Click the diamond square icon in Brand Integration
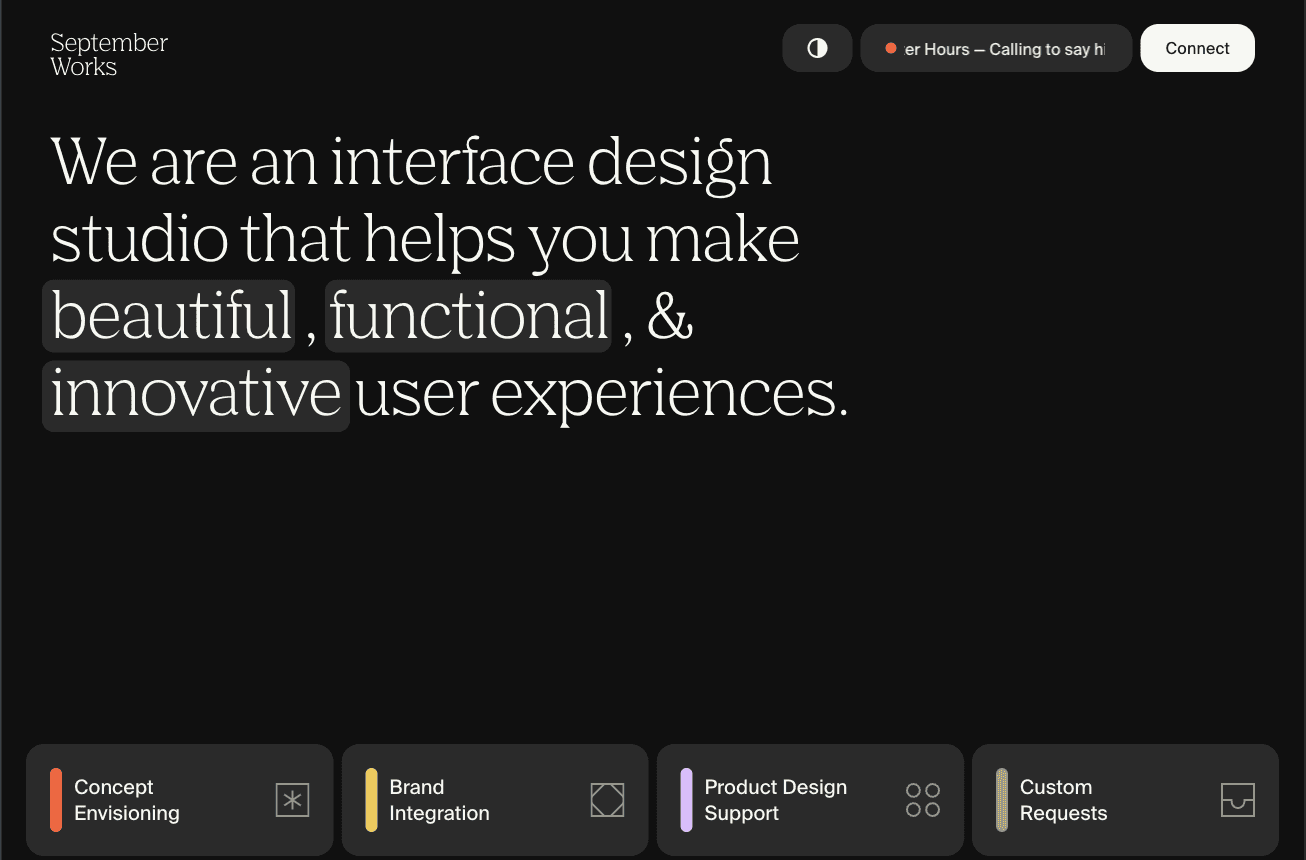Image resolution: width=1306 pixels, height=860 pixels. pyautogui.click(x=607, y=800)
